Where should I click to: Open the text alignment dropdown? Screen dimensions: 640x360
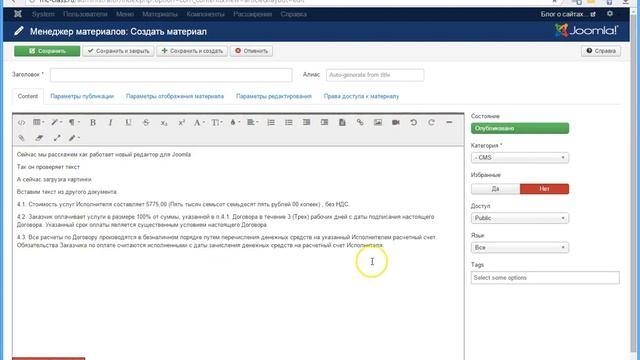point(252,122)
